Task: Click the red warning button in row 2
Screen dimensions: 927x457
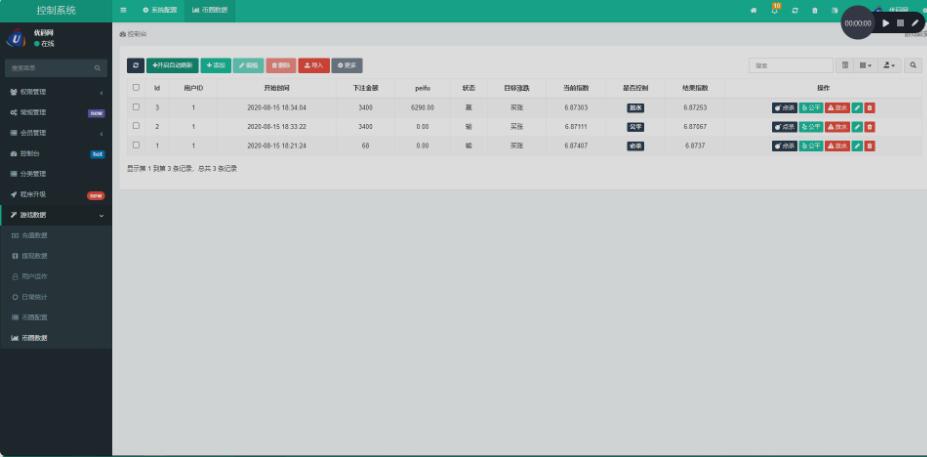Action: click(837, 127)
